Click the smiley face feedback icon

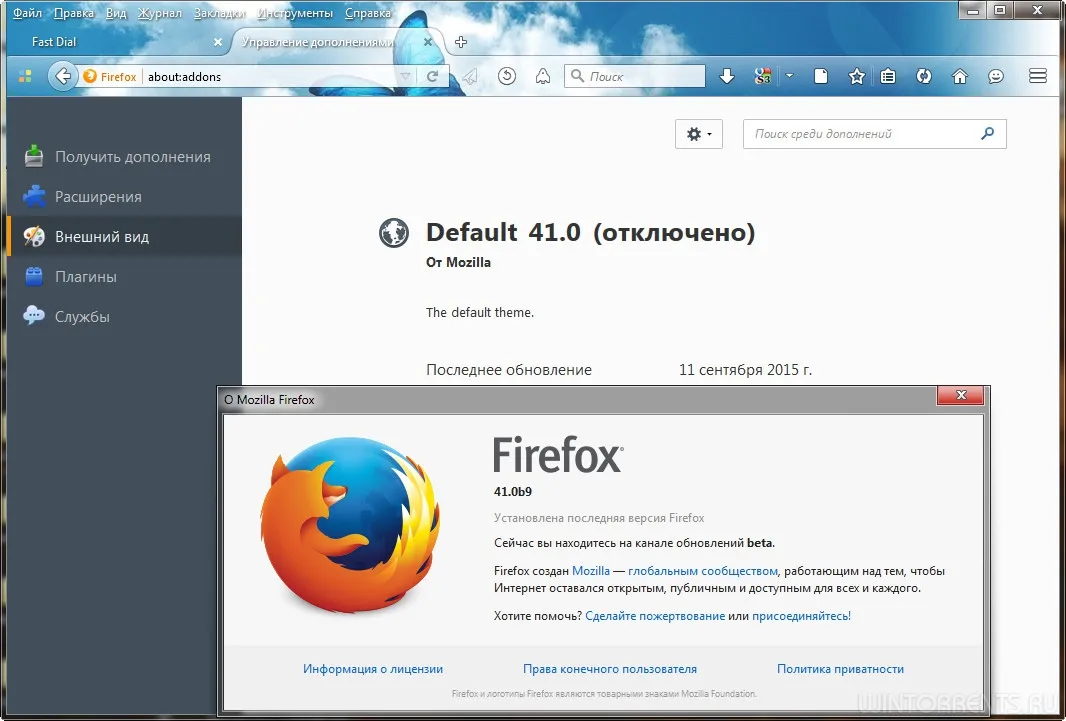pos(996,76)
